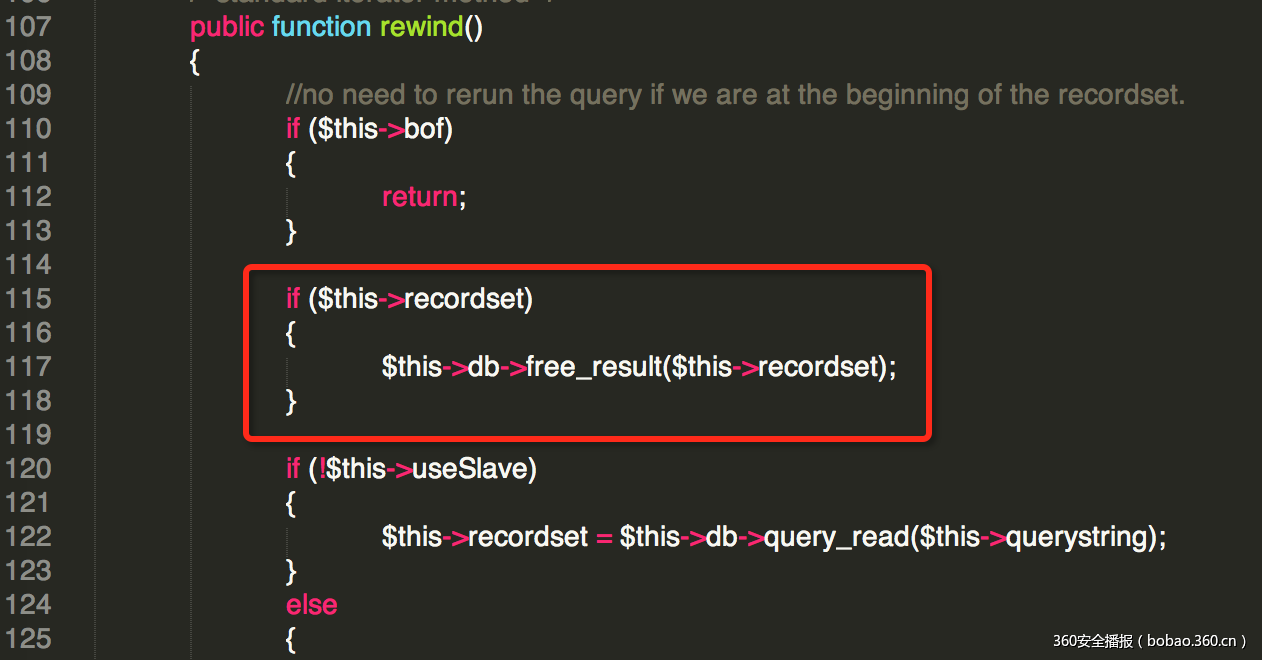Click line number 122 in the gutter
The image size is (1262, 660).
tap(28, 537)
